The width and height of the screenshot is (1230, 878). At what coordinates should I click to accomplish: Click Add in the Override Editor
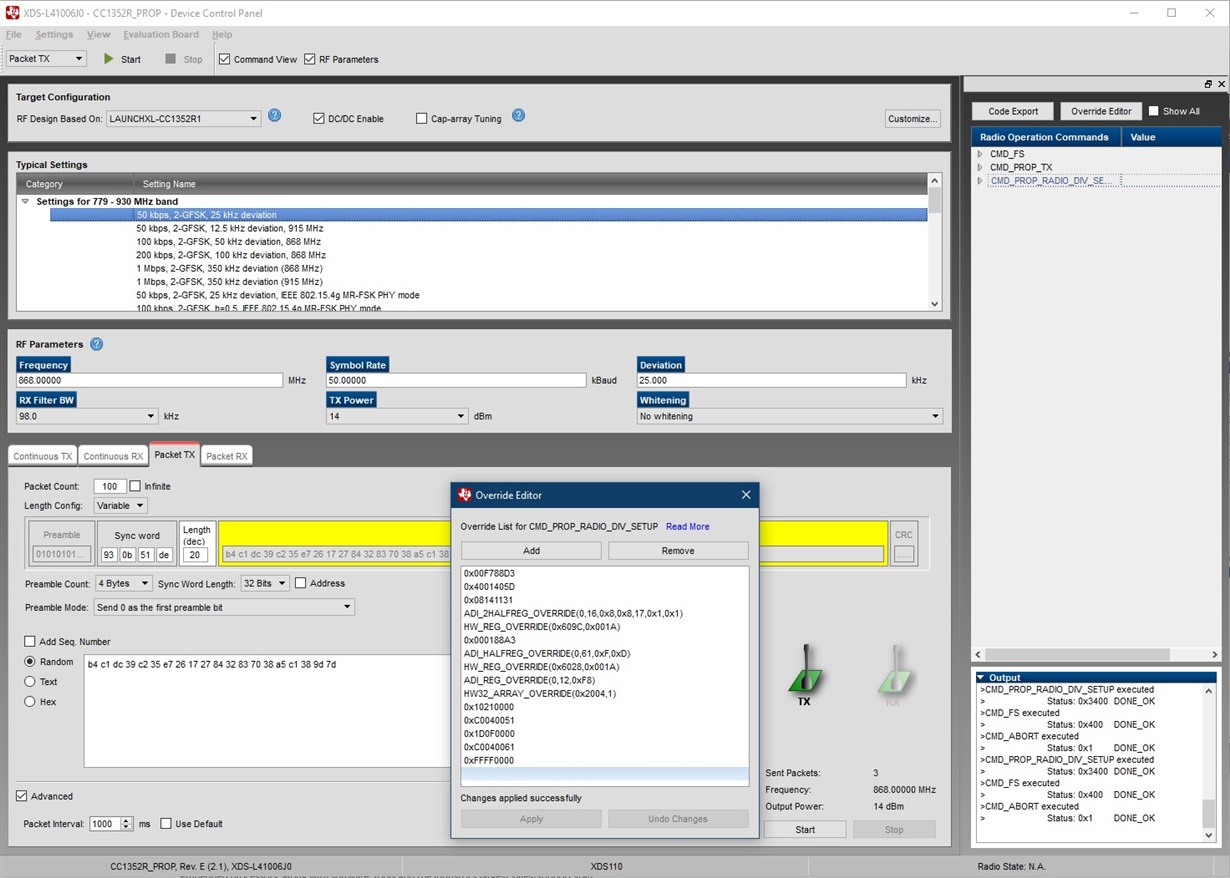click(531, 551)
